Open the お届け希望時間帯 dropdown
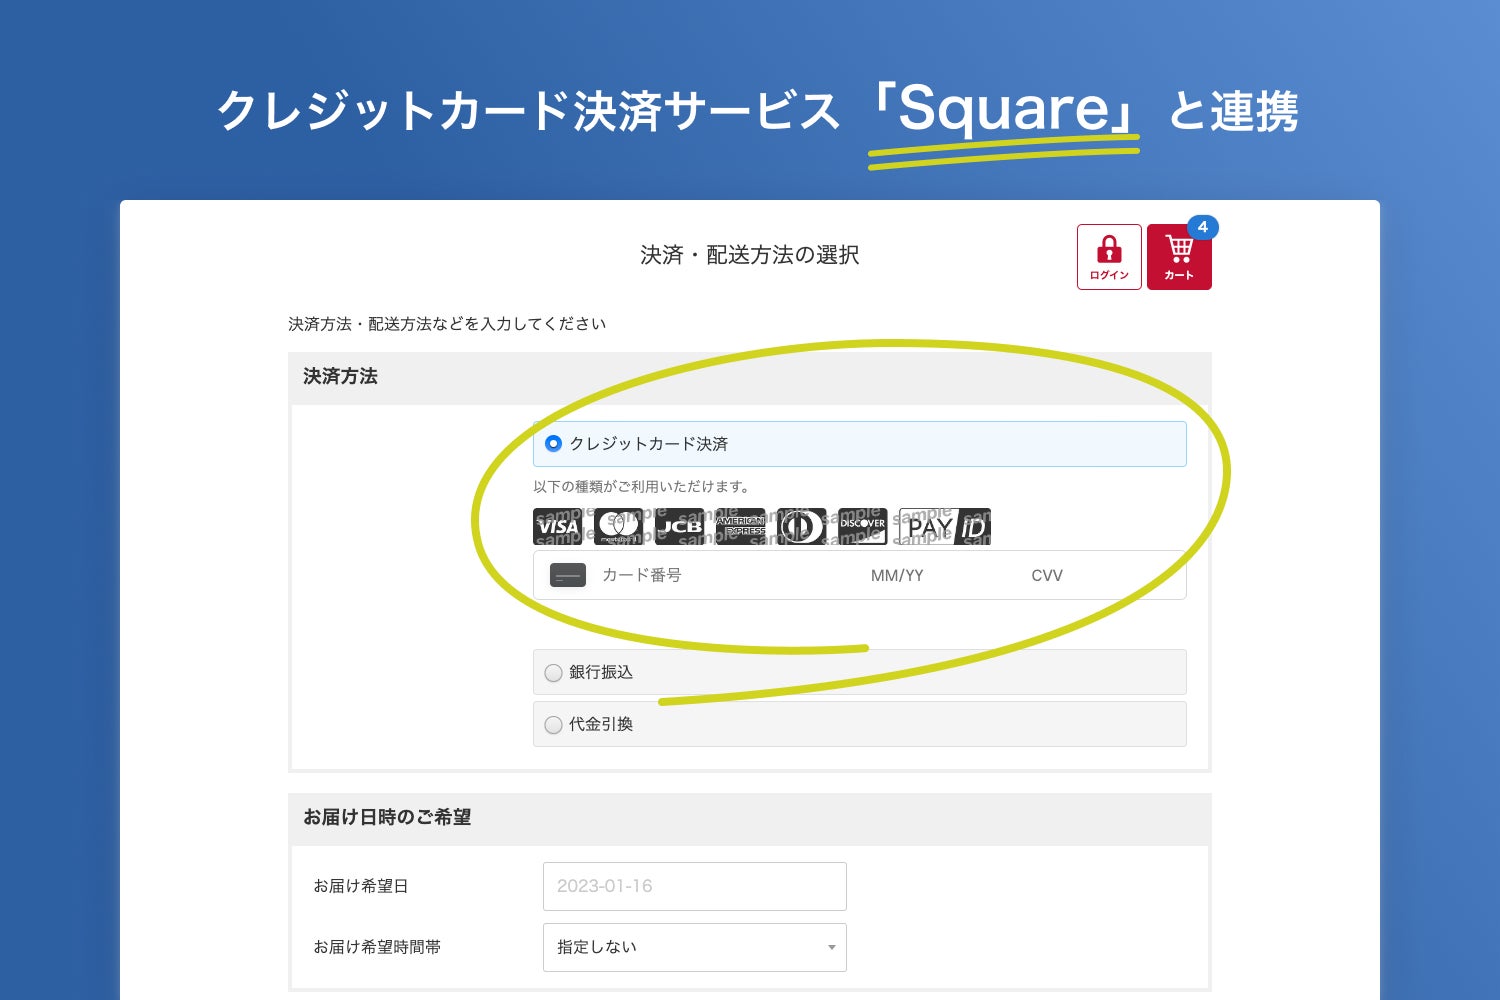 tap(695, 947)
